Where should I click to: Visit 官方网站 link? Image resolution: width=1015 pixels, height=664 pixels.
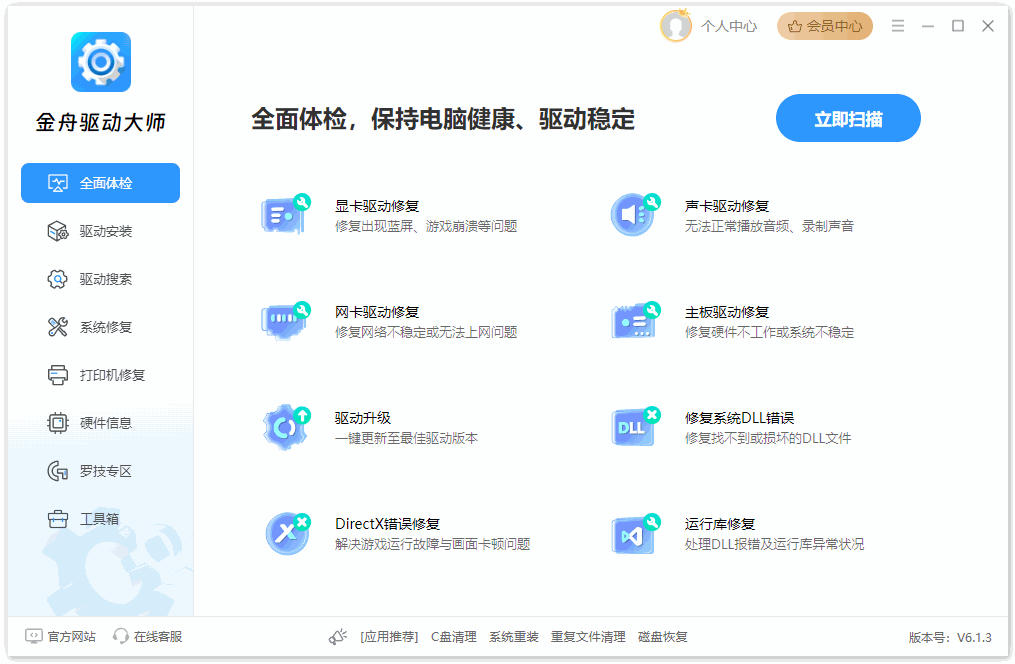(60, 637)
